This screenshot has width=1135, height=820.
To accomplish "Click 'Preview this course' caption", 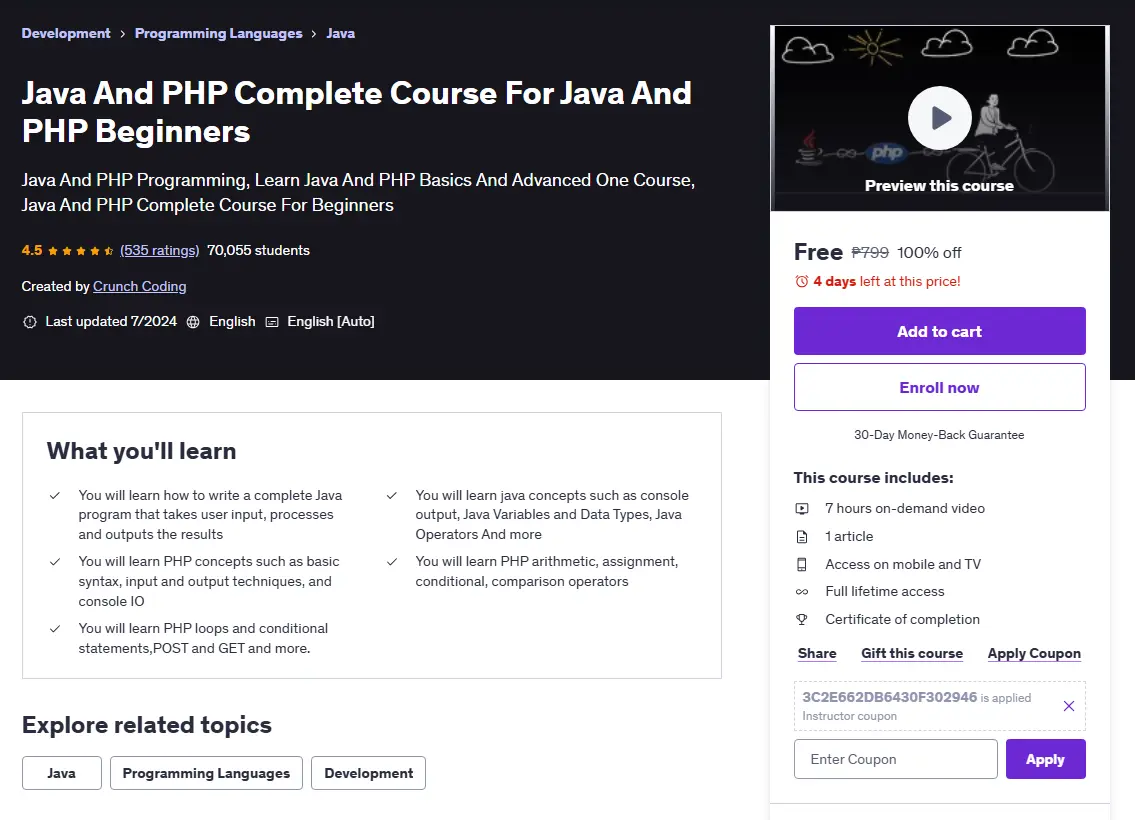I will tap(940, 186).
